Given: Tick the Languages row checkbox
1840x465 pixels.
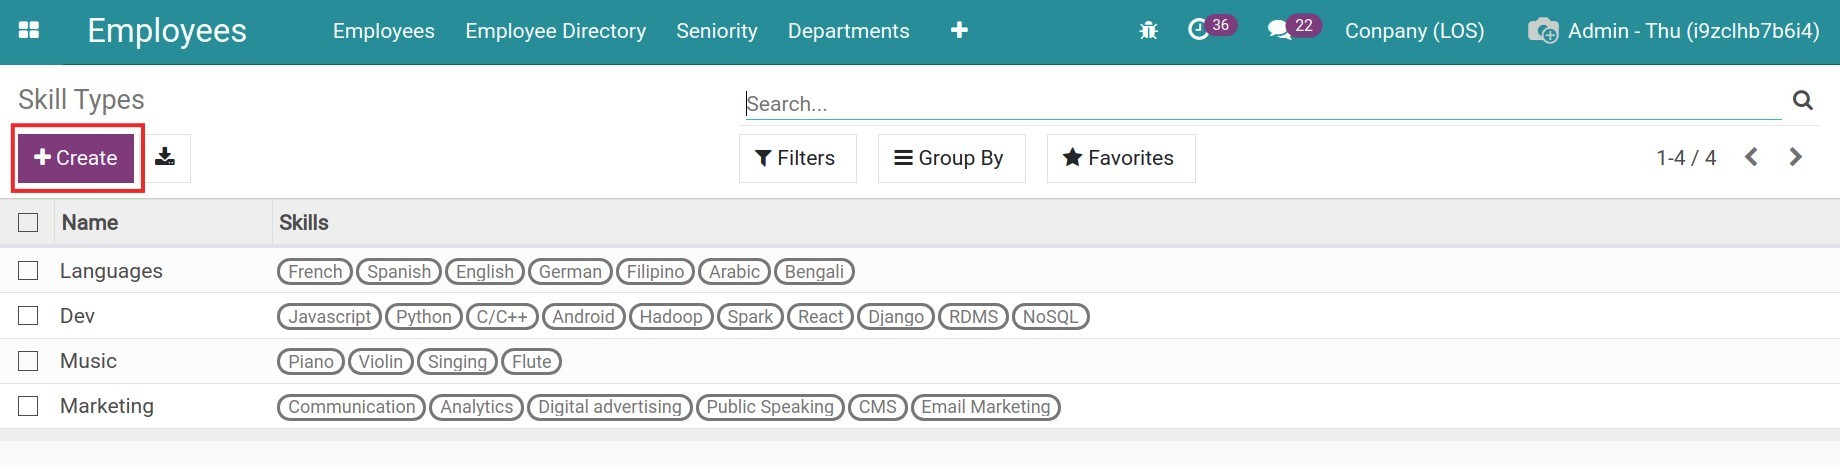Looking at the screenshot, I should [28, 271].
